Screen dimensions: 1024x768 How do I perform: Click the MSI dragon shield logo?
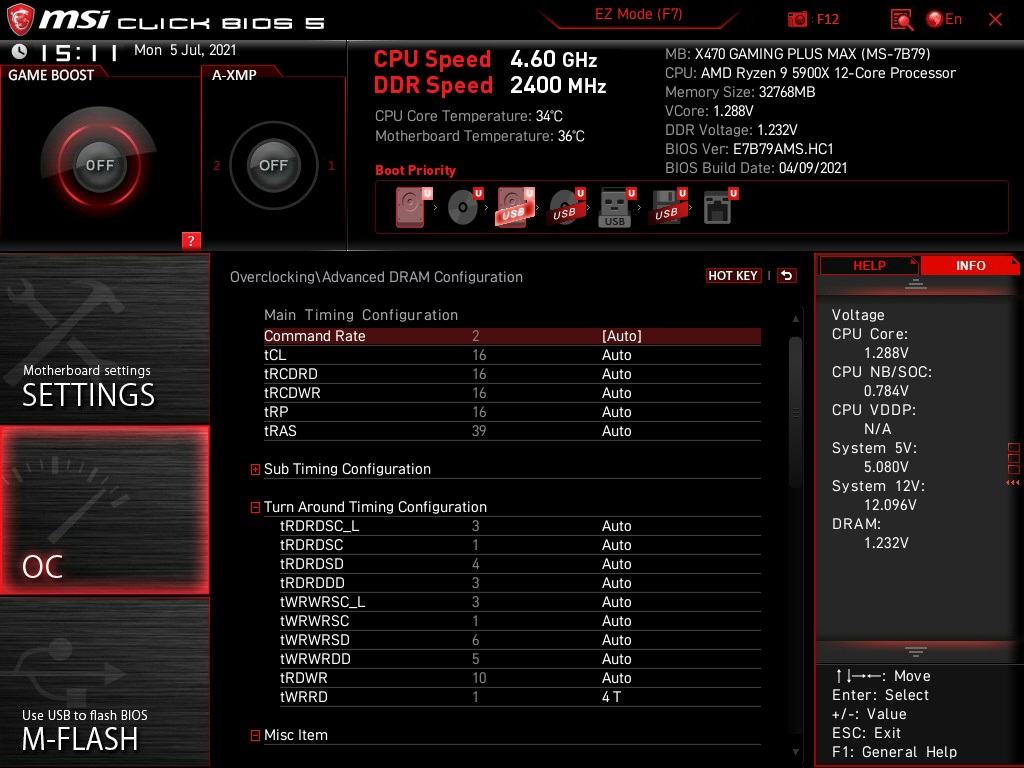(20, 20)
